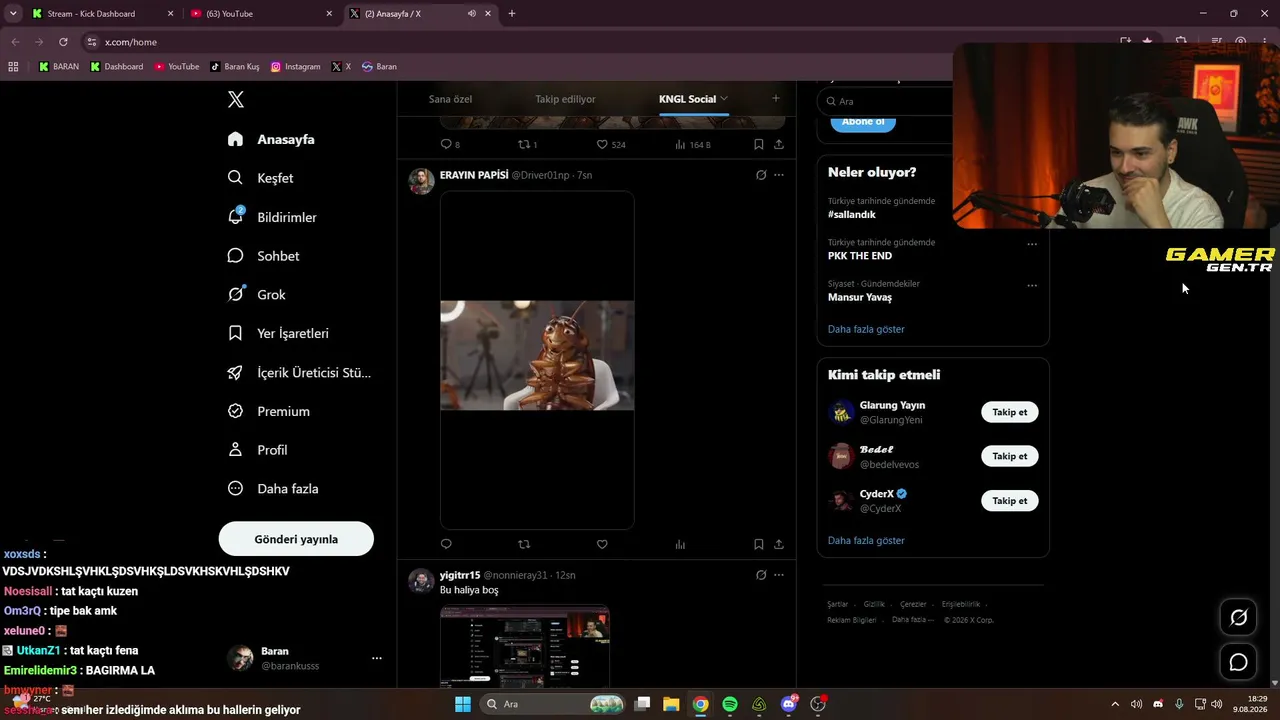Screen dimensions: 1280x720
Task: Follow Glarung Yayın with Takip et
Action: click(1010, 412)
